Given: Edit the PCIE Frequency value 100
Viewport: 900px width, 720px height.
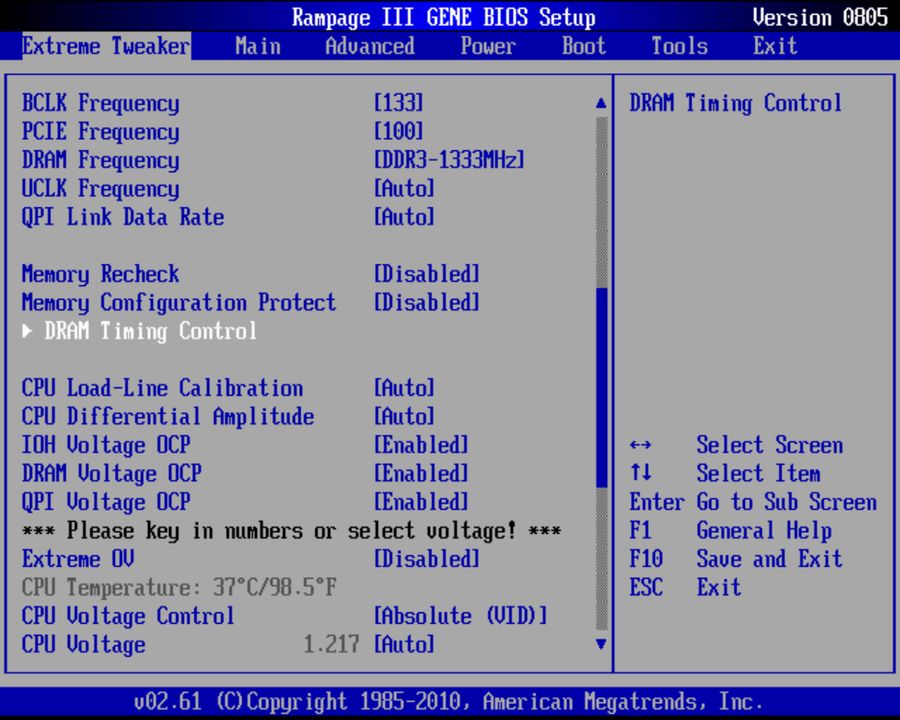Looking at the screenshot, I should tap(398, 131).
